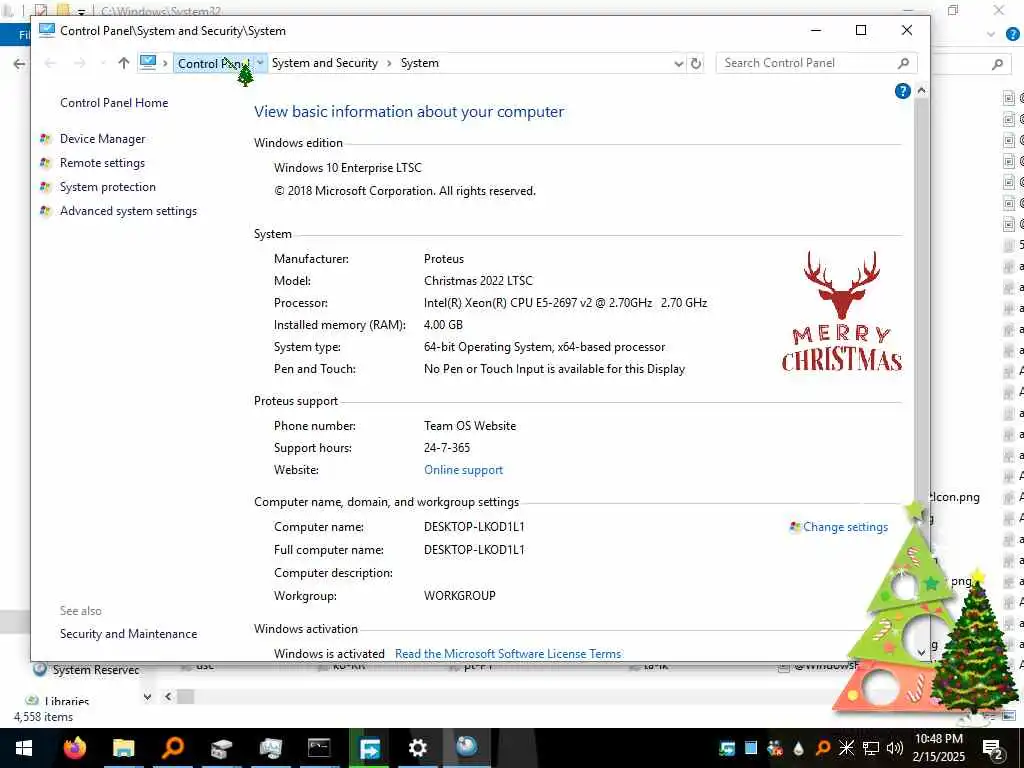Screen dimensions: 1024x768
Task: Click the Control Panel breadcrumb
Action: coord(214,63)
